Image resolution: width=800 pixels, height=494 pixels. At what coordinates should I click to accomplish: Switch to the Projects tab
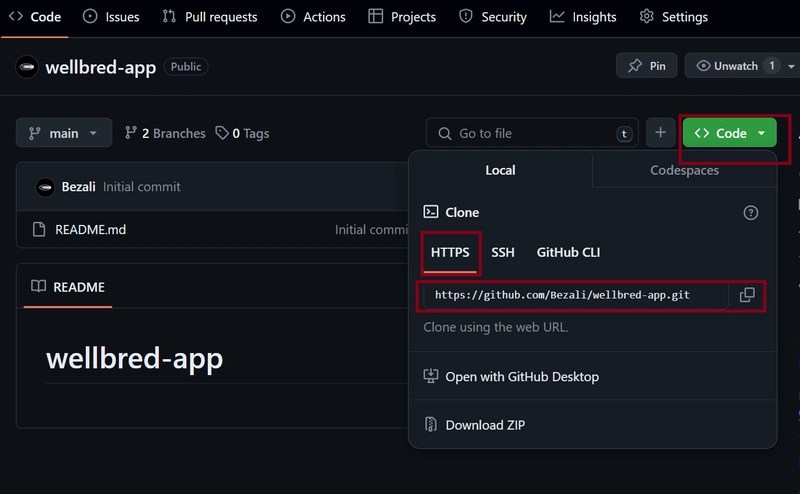pyautogui.click(x=402, y=17)
